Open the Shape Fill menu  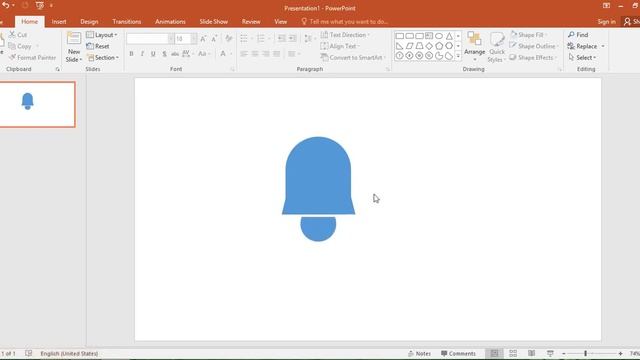tap(528, 35)
